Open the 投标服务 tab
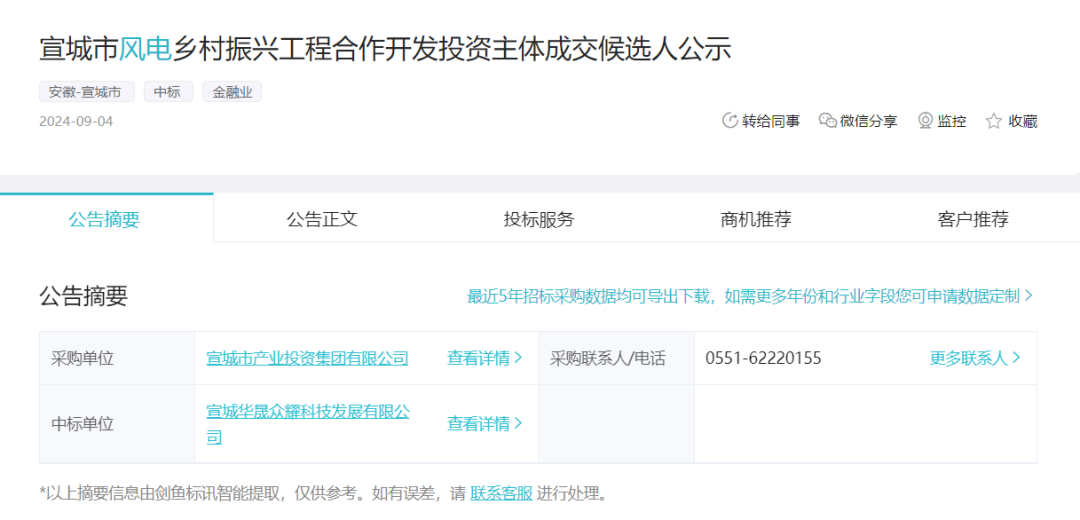 click(x=539, y=219)
